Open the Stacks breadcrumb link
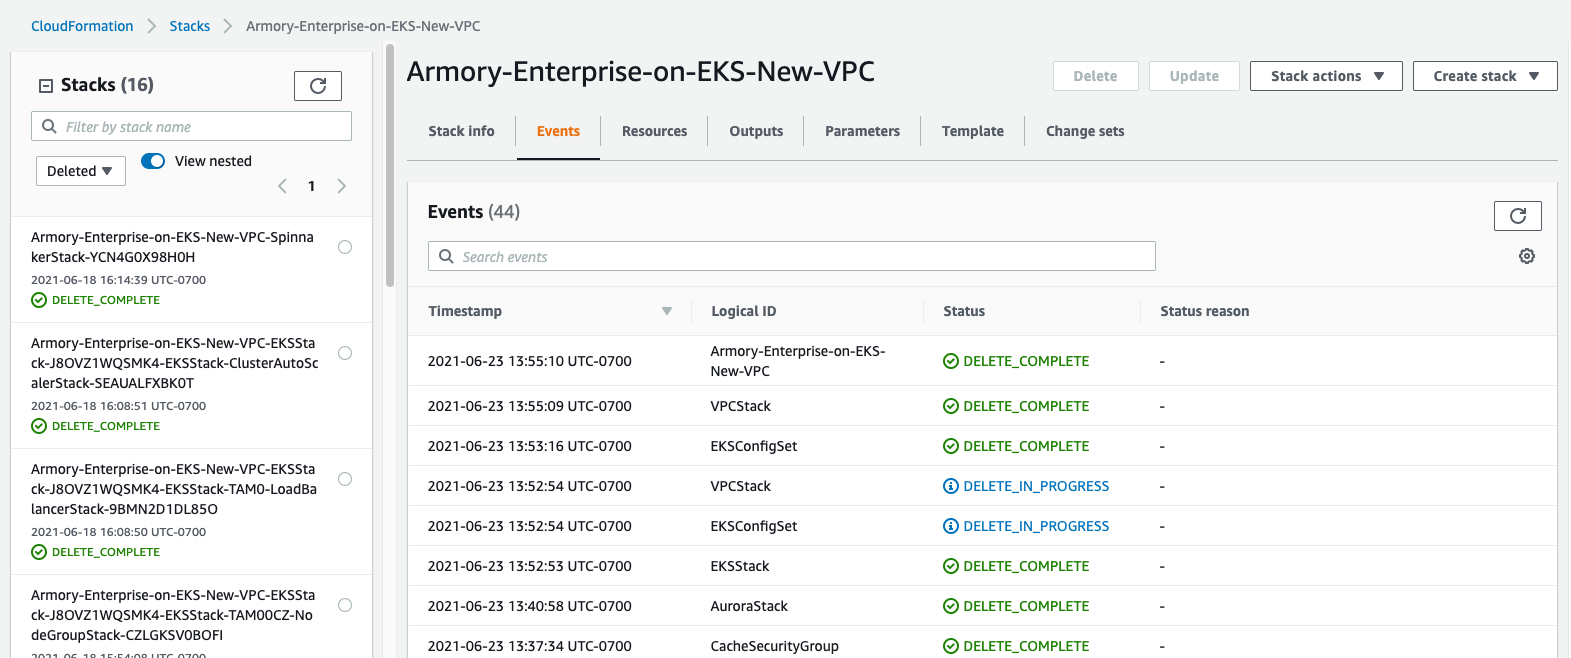The height and width of the screenshot is (658, 1571). pos(189,26)
